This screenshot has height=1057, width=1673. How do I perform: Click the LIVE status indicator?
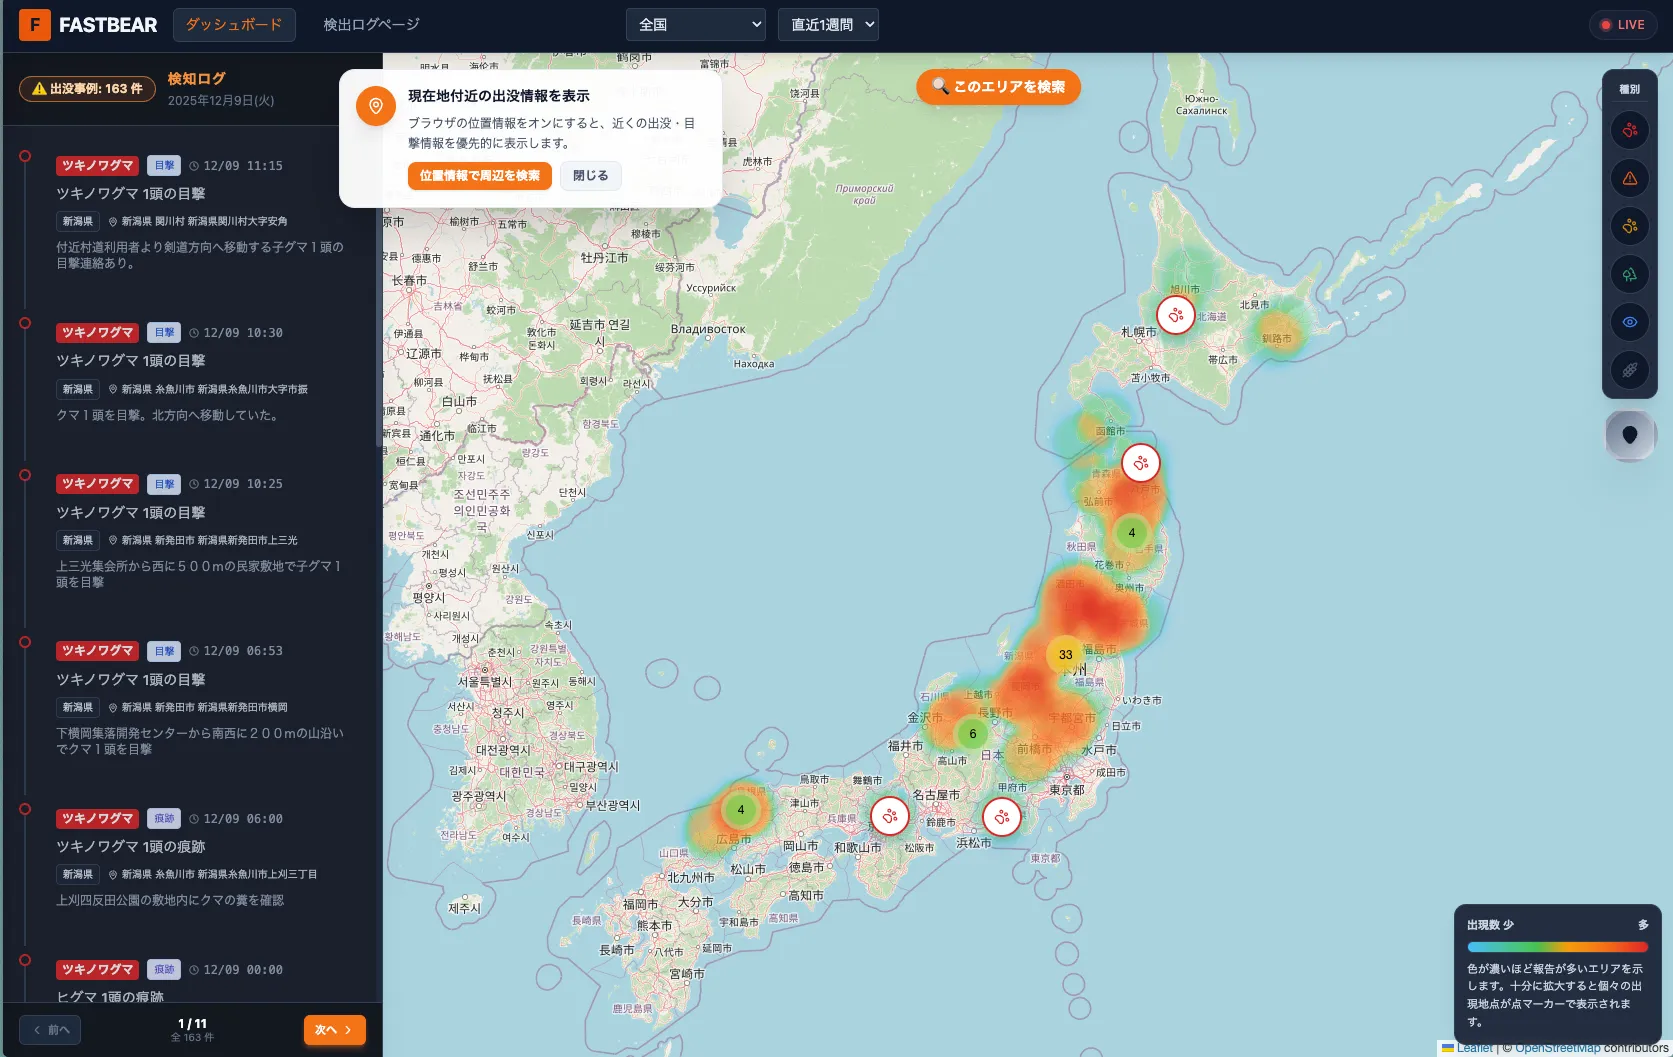(1622, 25)
